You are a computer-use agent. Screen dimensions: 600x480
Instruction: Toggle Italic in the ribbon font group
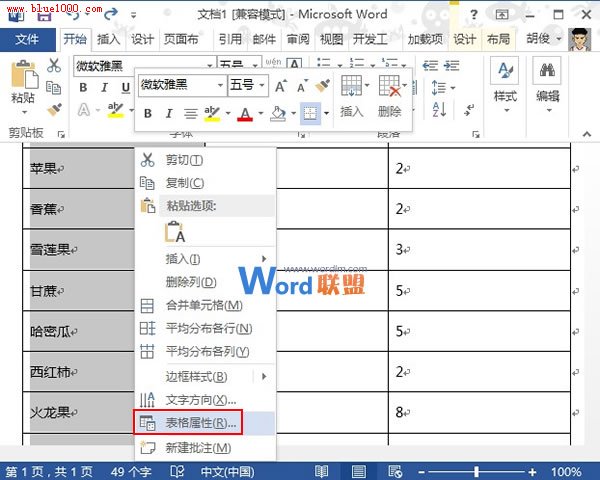[104, 88]
